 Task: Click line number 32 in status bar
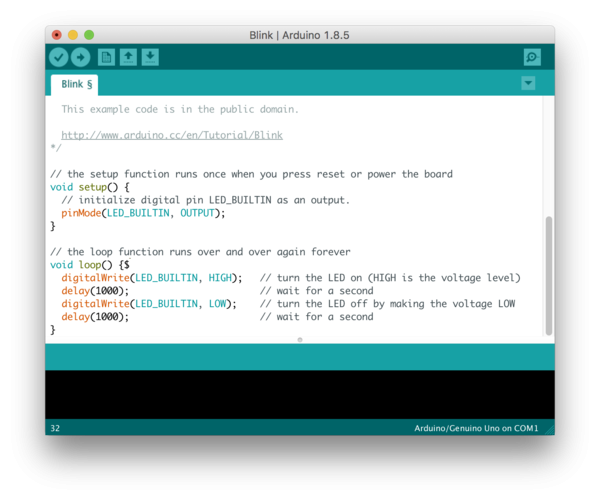[55, 428]
